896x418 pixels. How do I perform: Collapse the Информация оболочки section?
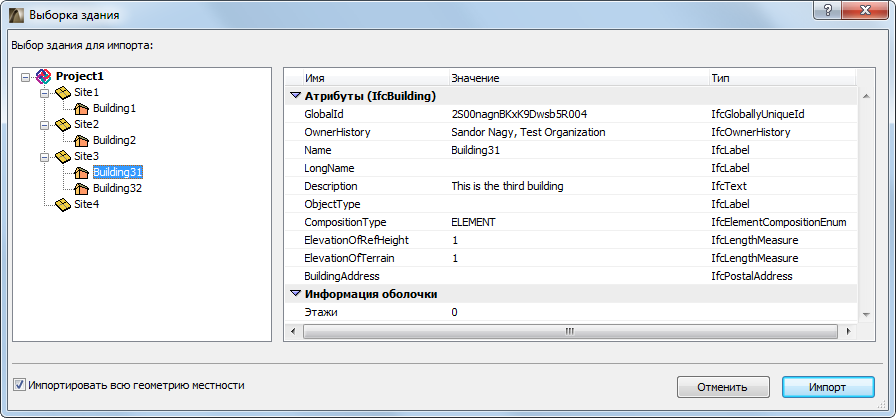pos(295,294)
